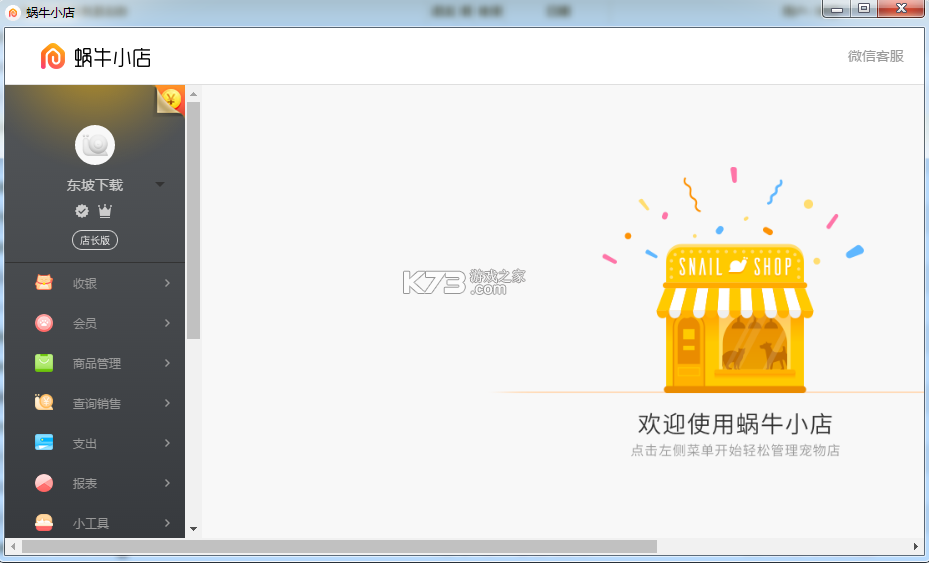Close the 蜗牛小店 window
Image resolution: width=929 pixels, height=564 pixels.
click(x=901, y=9)
